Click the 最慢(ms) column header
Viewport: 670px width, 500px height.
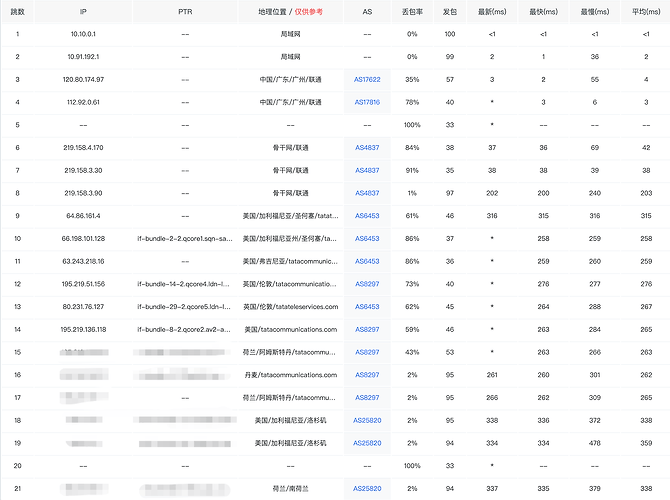pyautogui.click(x=595, y=12)
